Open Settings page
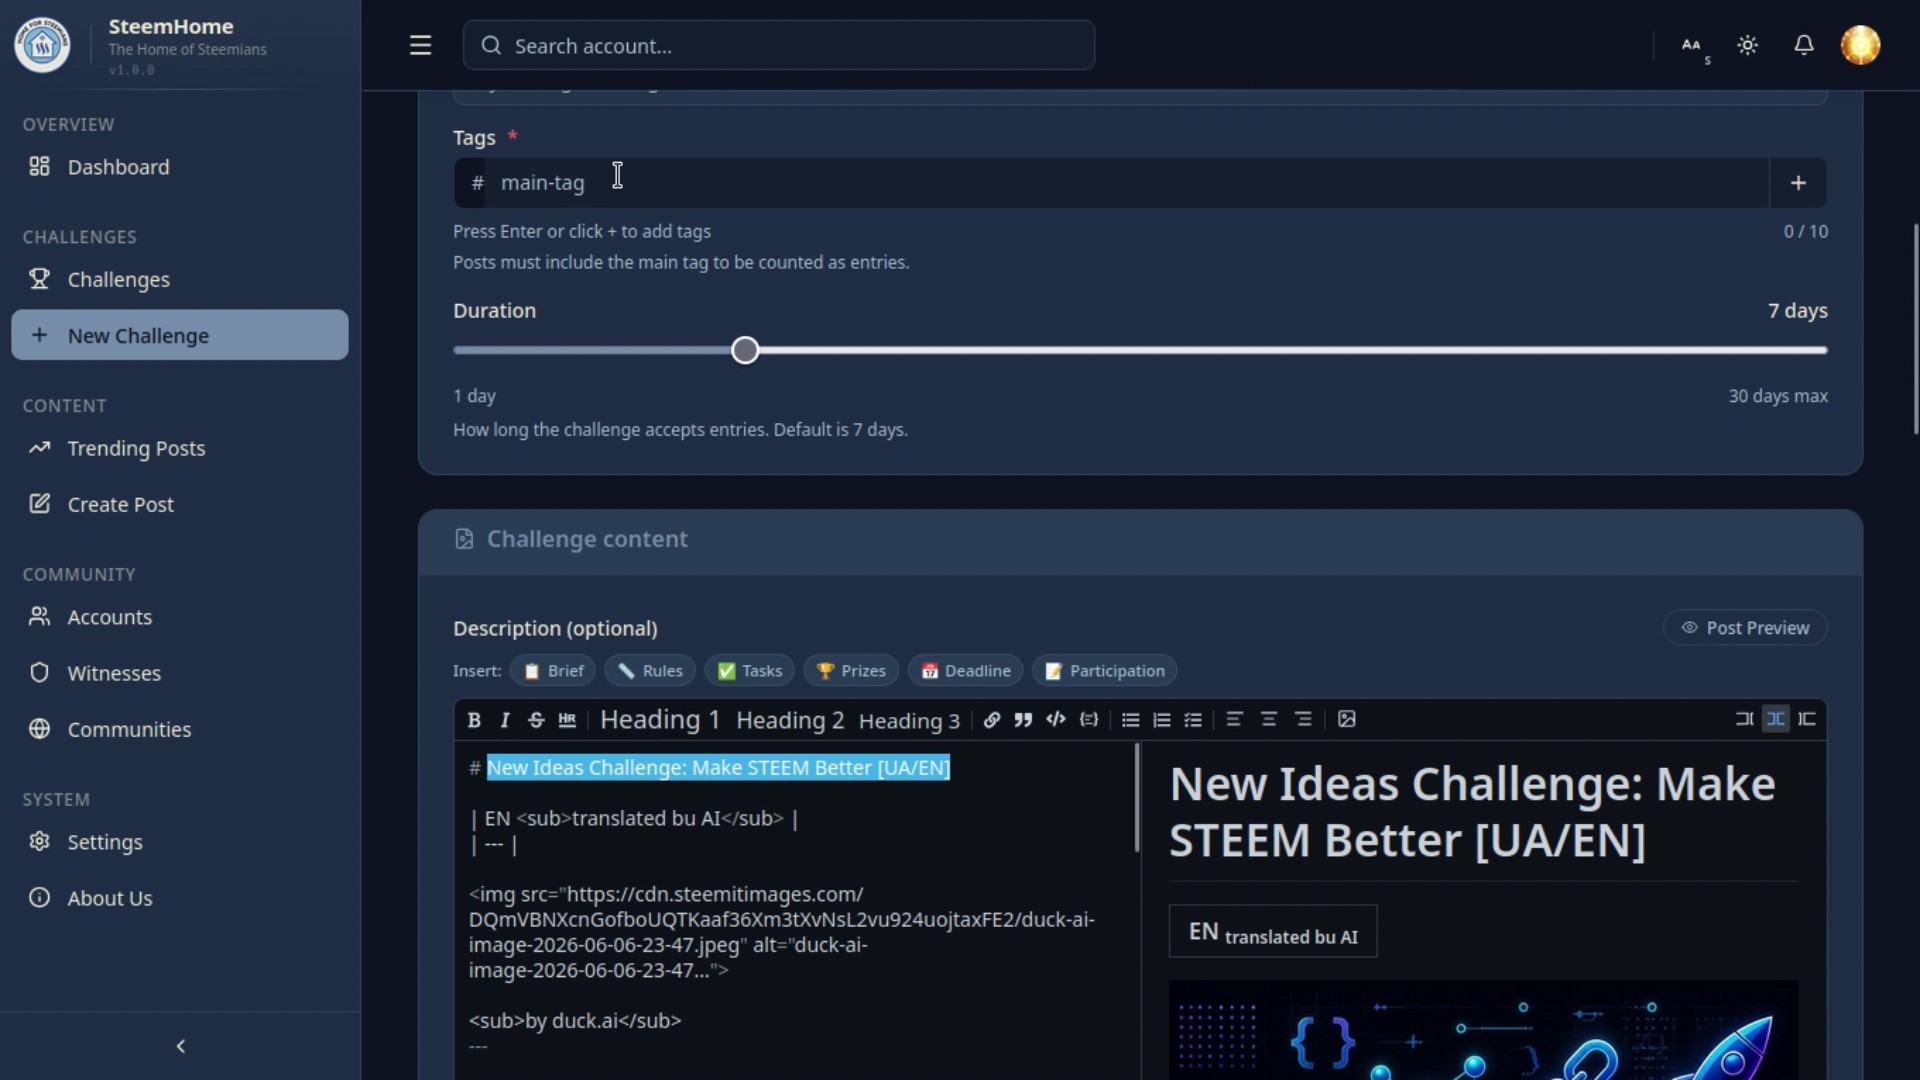The height and width of the screenshot is (1080, 1920). click(x=180, y=842)
